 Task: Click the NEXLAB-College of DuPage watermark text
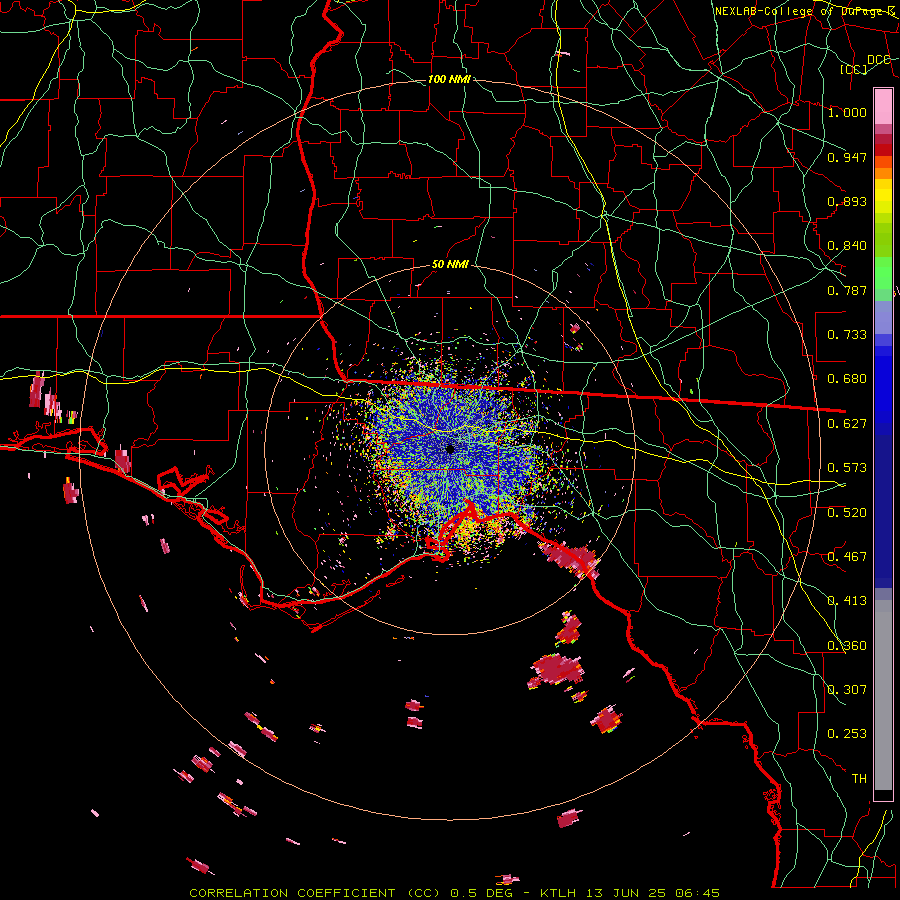tap(804, 11)
